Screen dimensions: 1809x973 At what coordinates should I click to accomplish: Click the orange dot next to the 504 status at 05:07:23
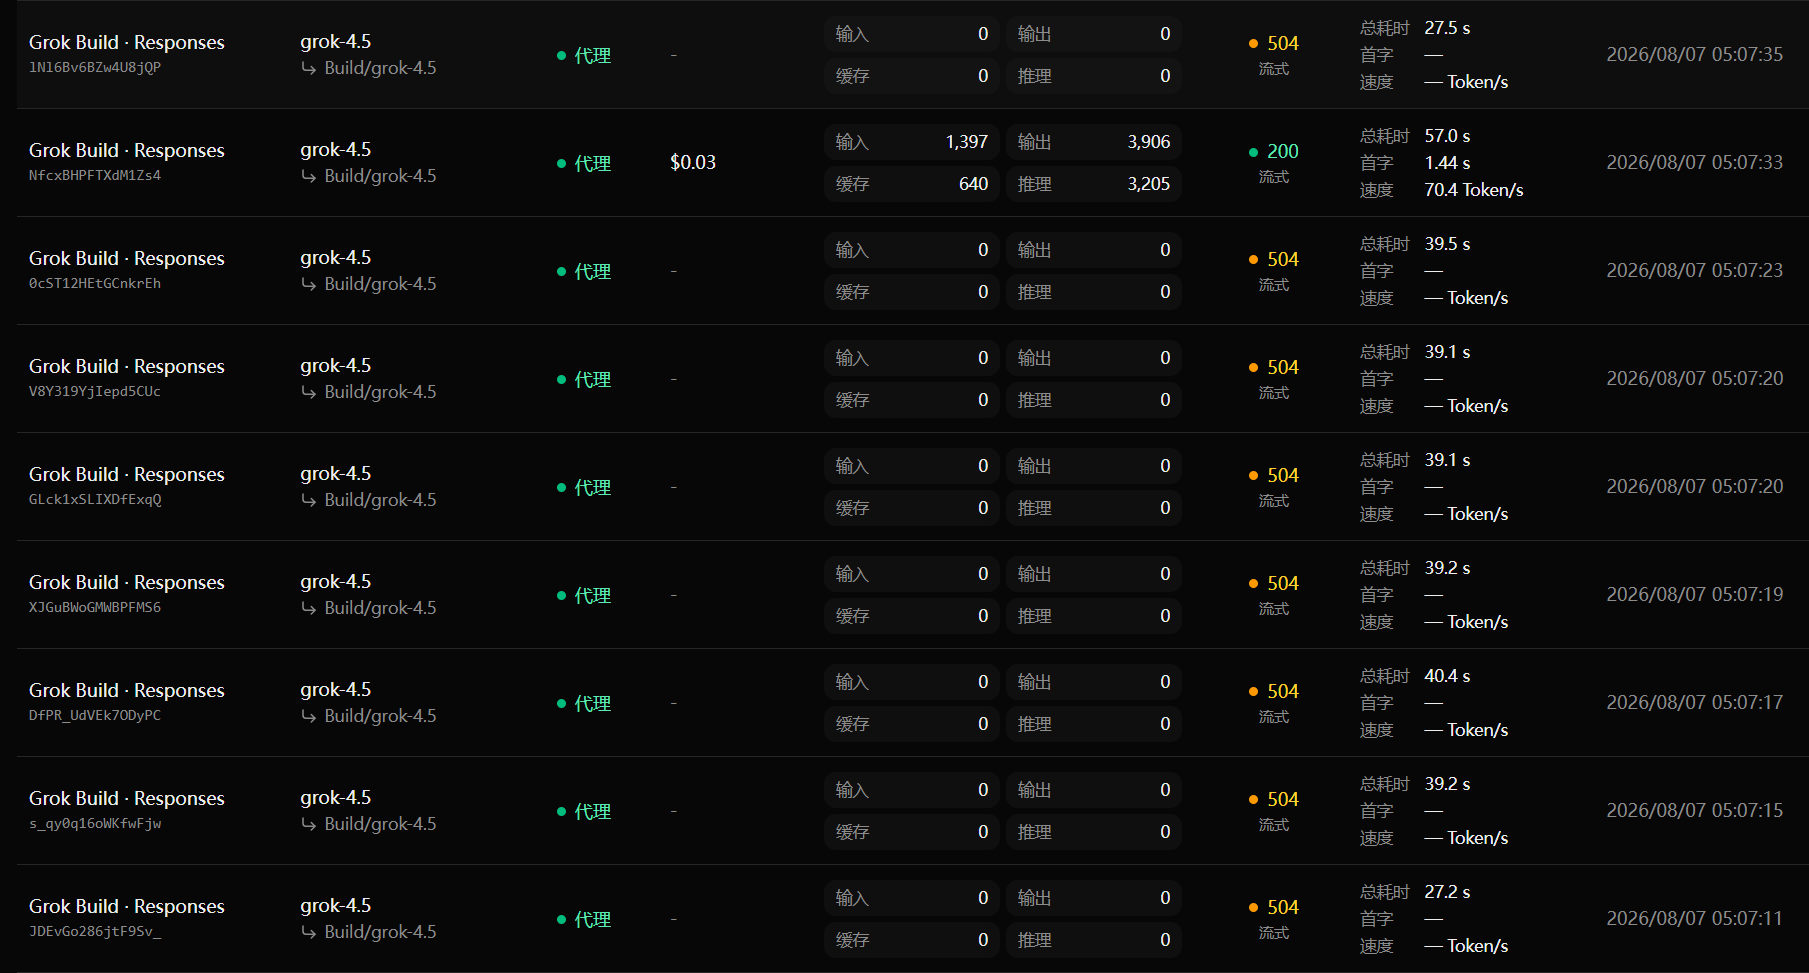[1254, 260]
